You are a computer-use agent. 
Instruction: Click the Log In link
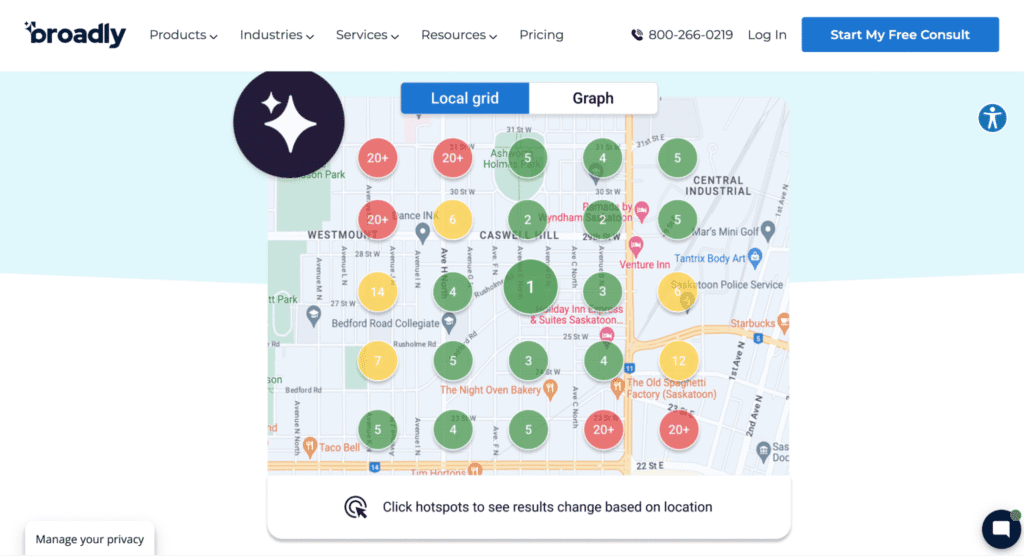coord(767,35)
